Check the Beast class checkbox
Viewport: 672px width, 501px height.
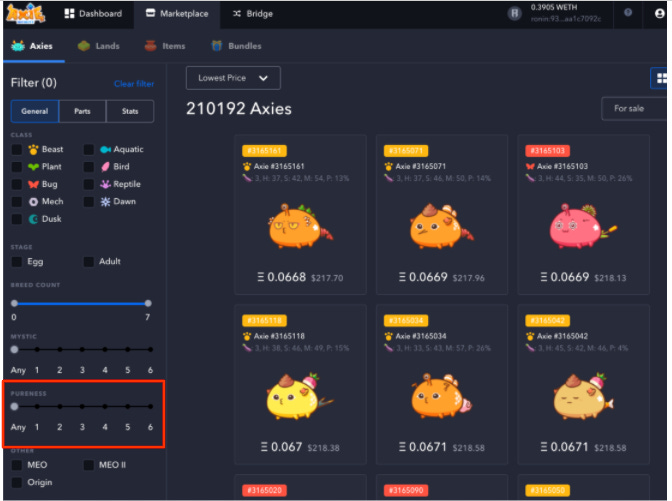pyautogui.click(x=17, y=150)
